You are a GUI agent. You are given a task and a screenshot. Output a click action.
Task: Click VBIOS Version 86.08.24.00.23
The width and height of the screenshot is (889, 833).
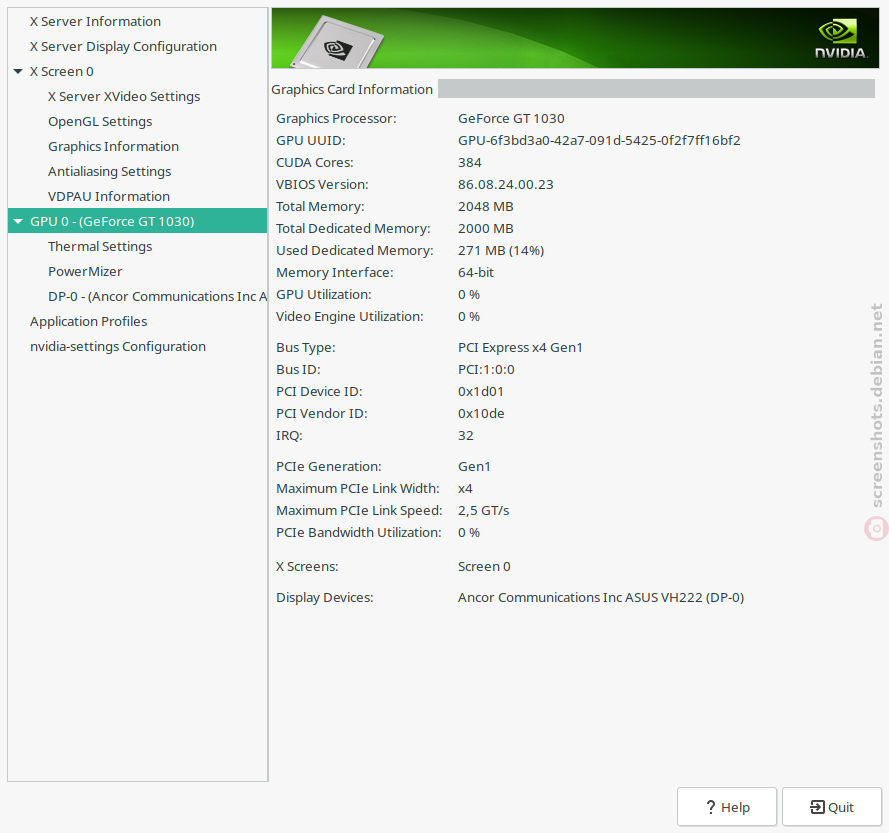pyautogui.click(x=506, y=184)
